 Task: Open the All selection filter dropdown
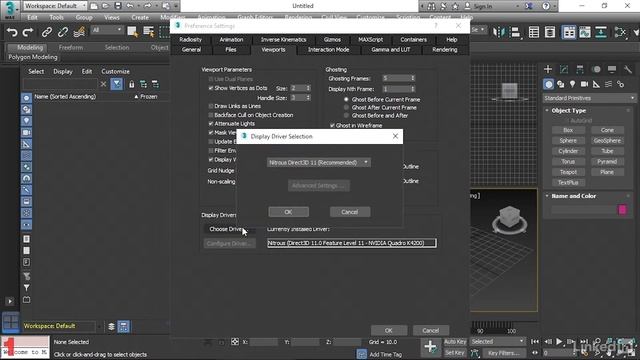tap(107, 30)
